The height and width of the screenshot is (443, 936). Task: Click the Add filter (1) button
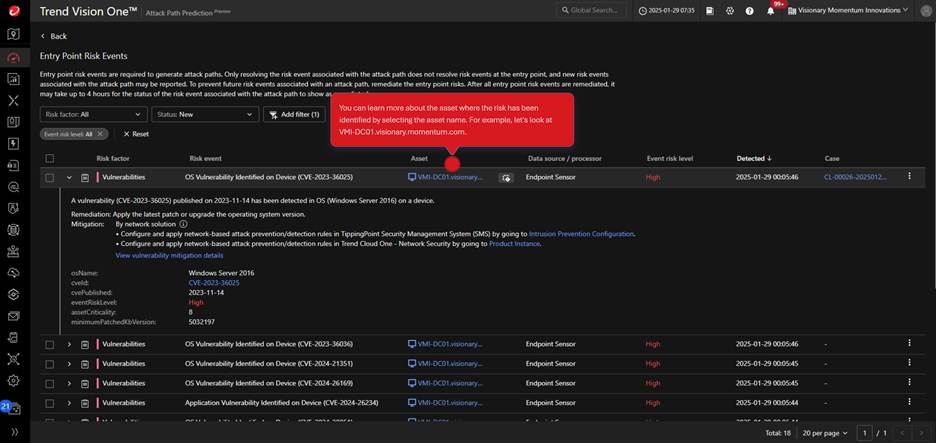[294, 114]
